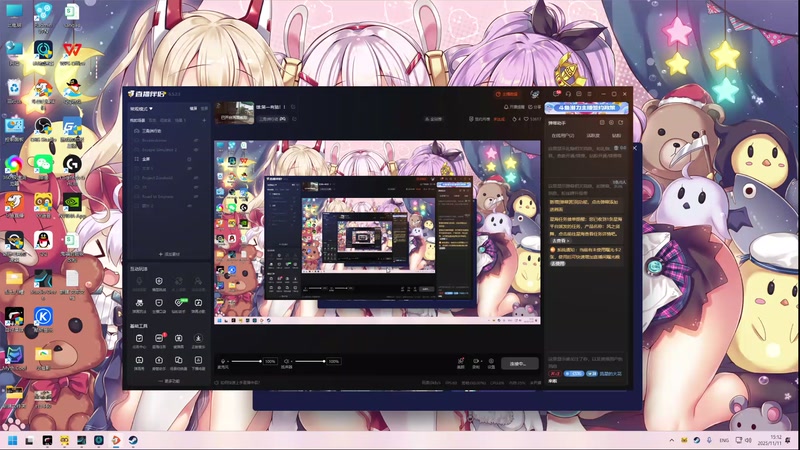Open the first icon in second basic tools row
This screenshot has width=800, height=450.
(139, 360)
